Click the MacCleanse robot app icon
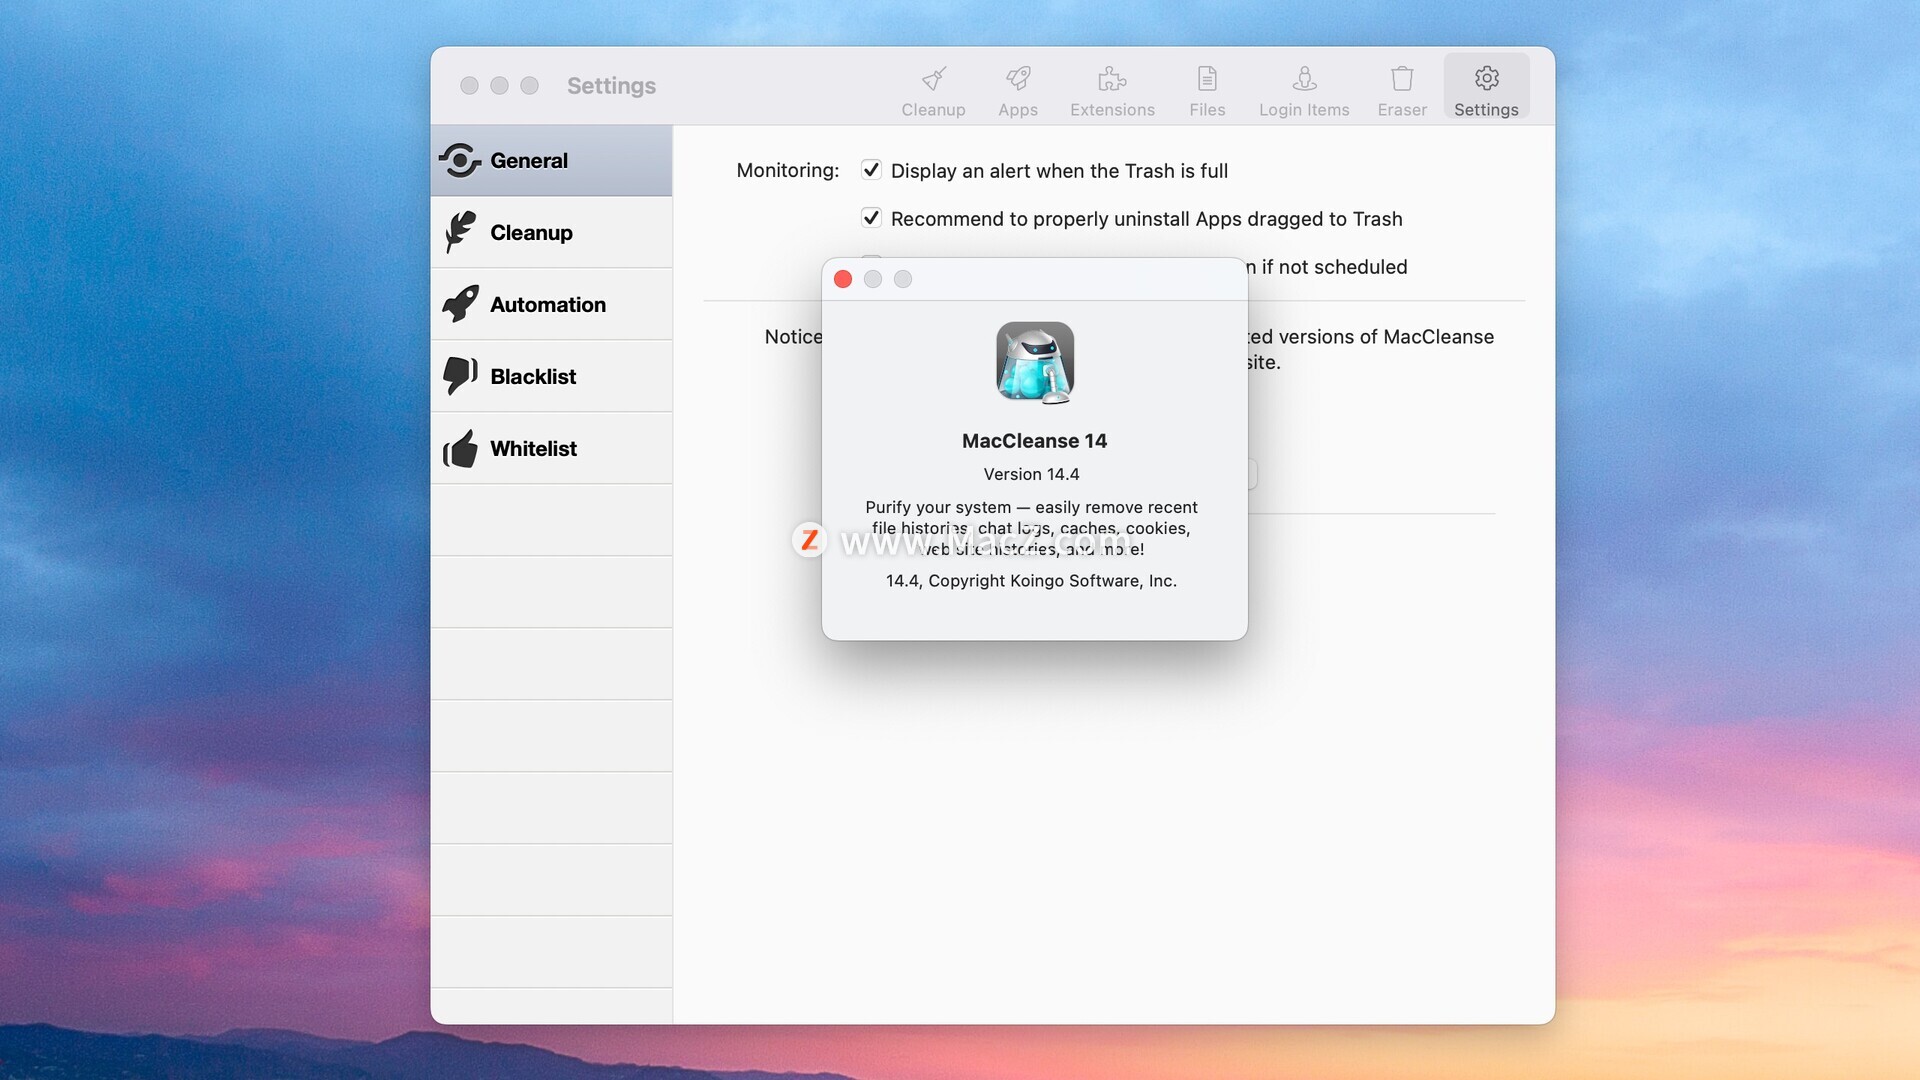1920x1080 pixels. point(1035,362)
